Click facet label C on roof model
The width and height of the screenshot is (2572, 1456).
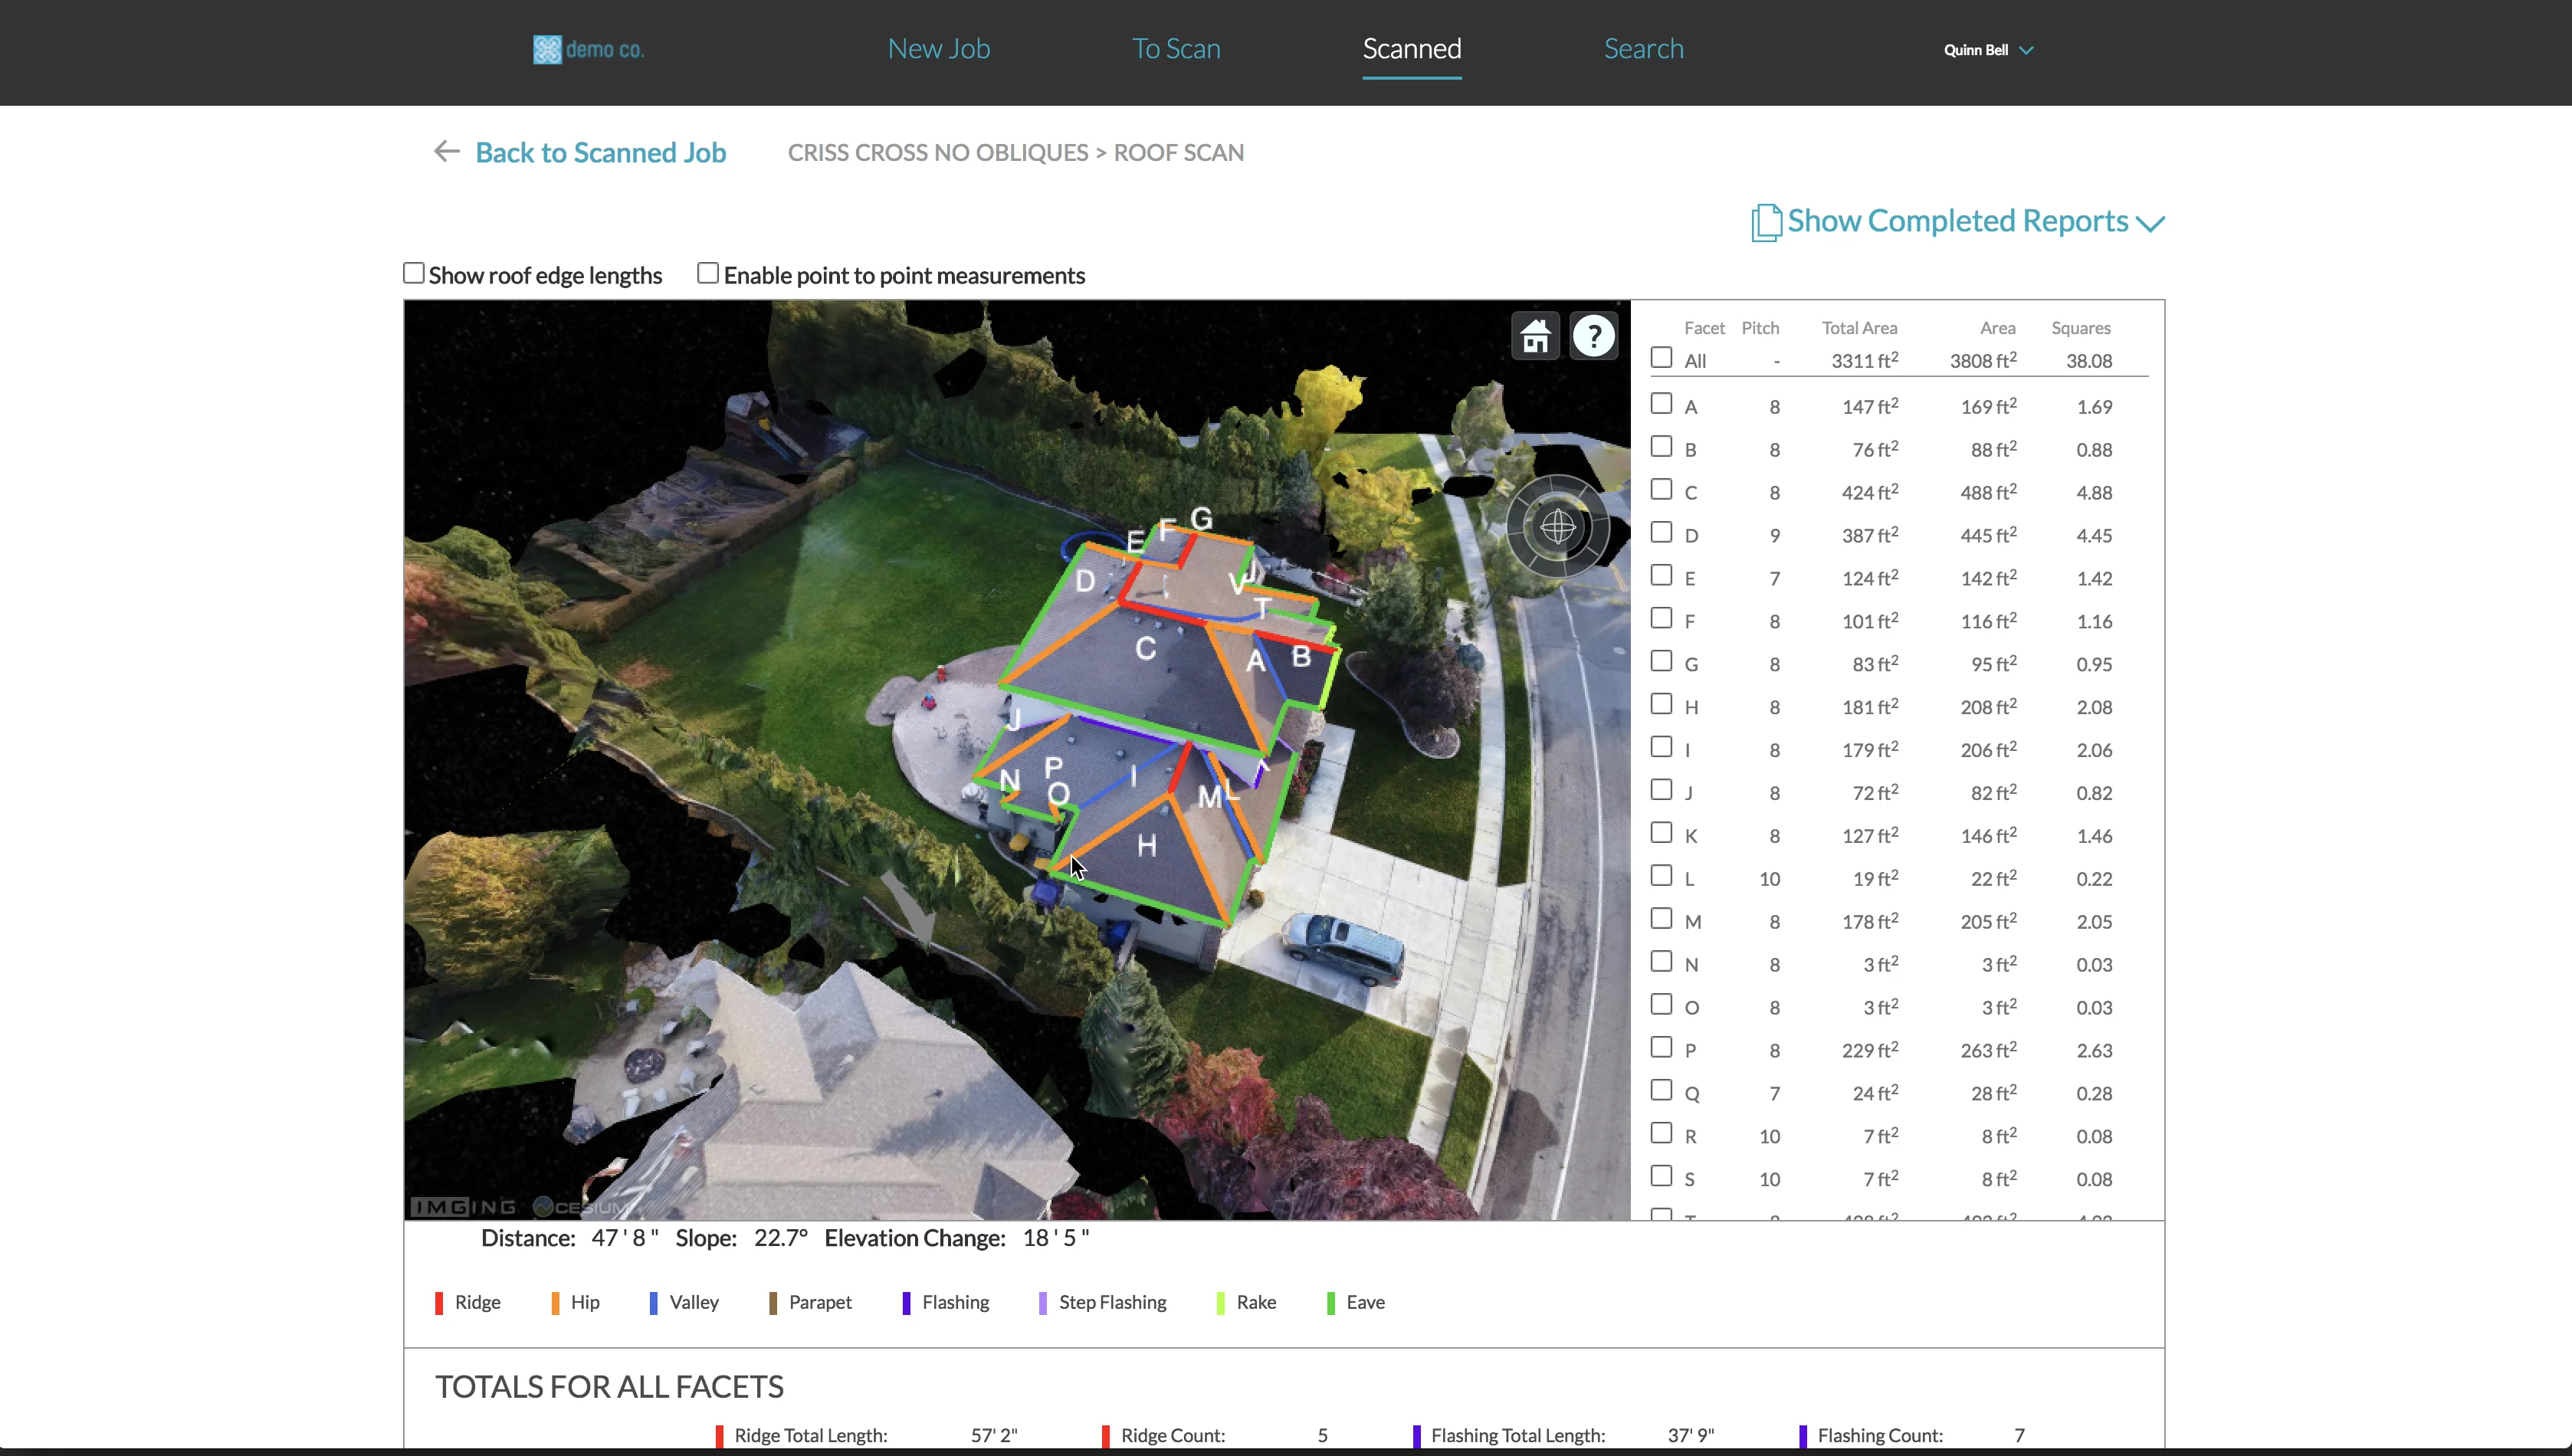pos(1146,648)
